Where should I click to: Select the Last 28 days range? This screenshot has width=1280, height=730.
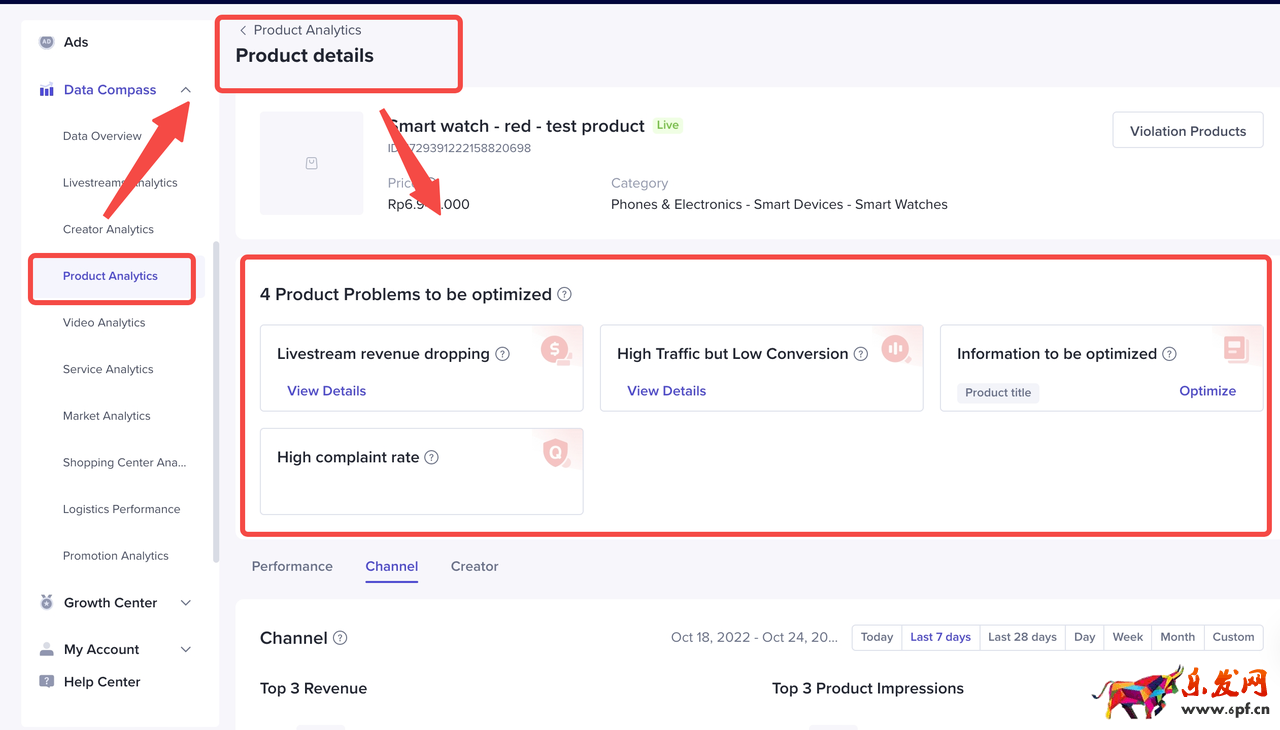[1022, 637]
